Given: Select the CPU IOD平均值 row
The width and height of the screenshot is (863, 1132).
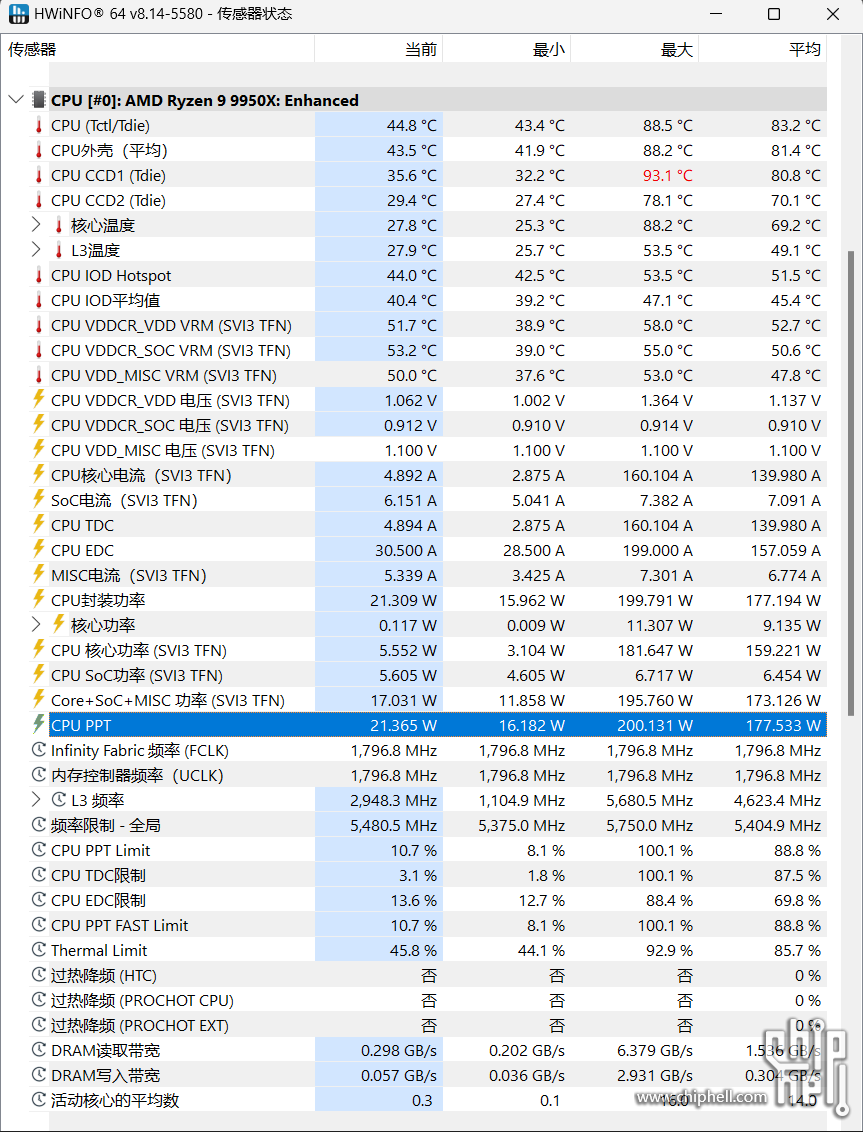Looking at the screenshot, I should (438, 300).
